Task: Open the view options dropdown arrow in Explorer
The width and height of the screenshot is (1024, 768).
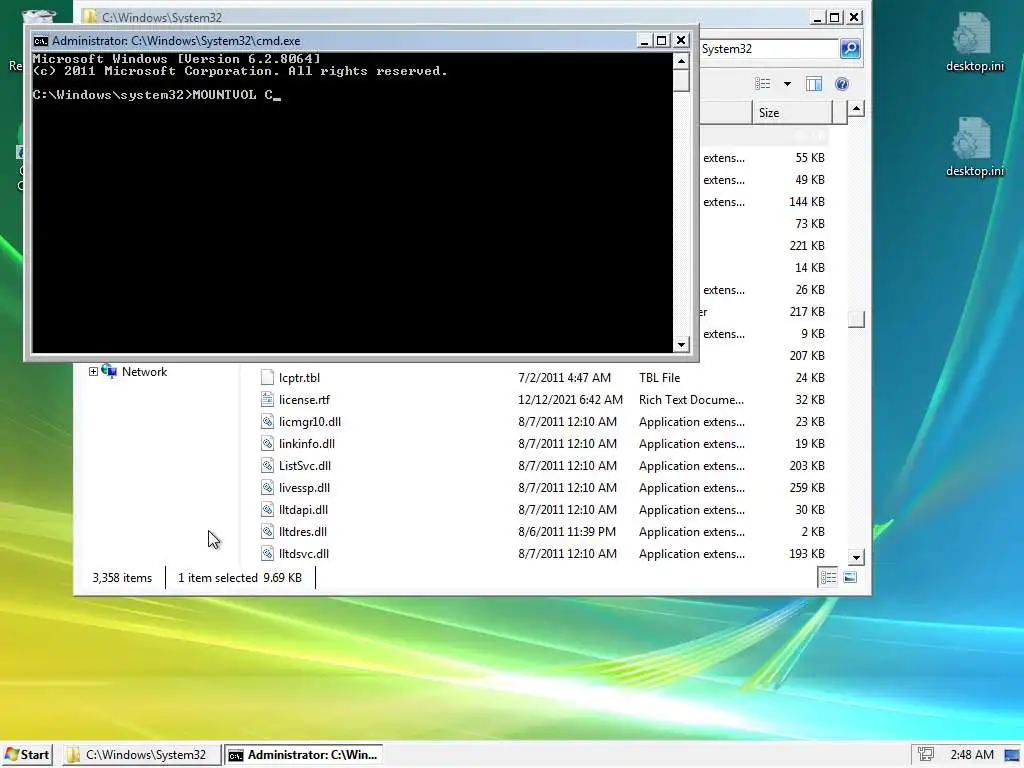Action: coord(787,84)
